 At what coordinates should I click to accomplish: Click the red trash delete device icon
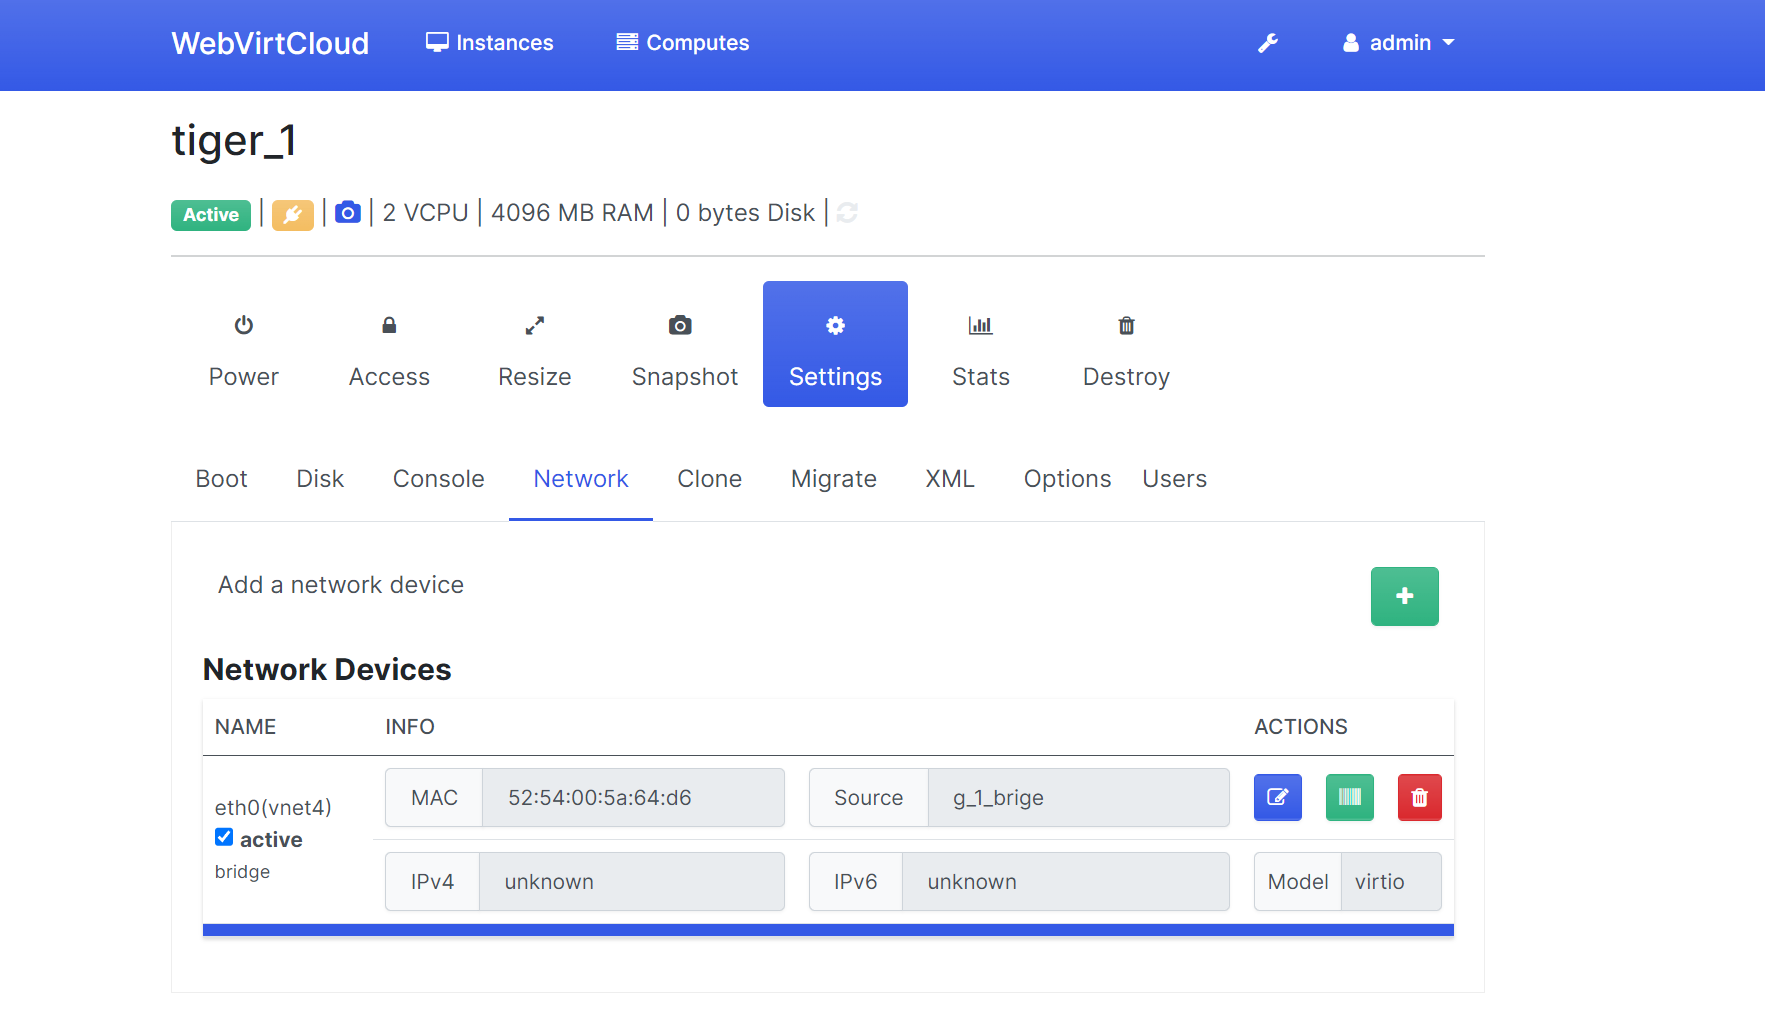pos(1420,797)
